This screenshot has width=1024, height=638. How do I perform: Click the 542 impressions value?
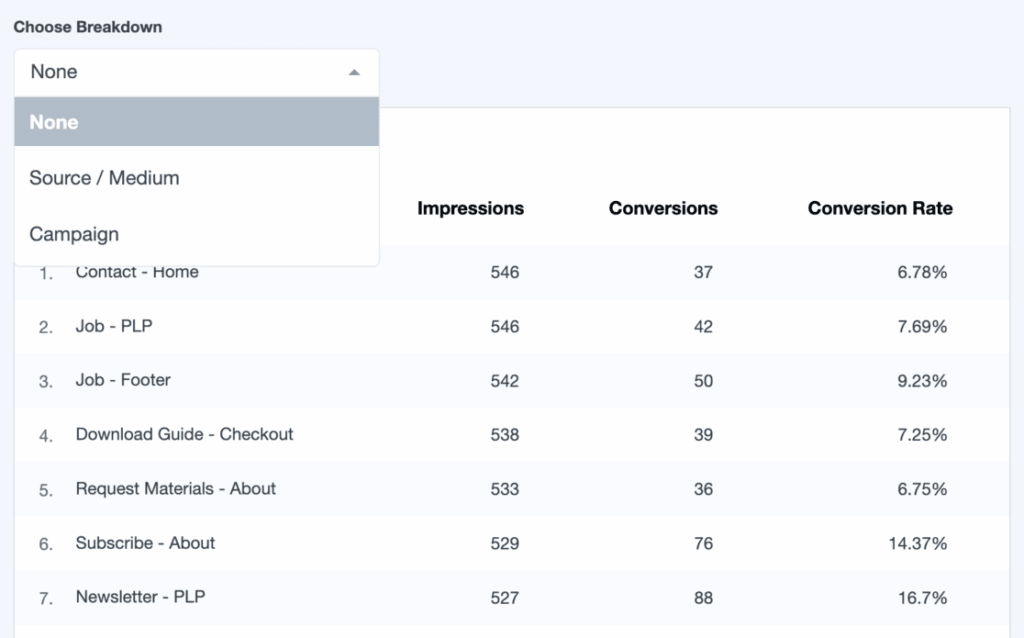505,381
